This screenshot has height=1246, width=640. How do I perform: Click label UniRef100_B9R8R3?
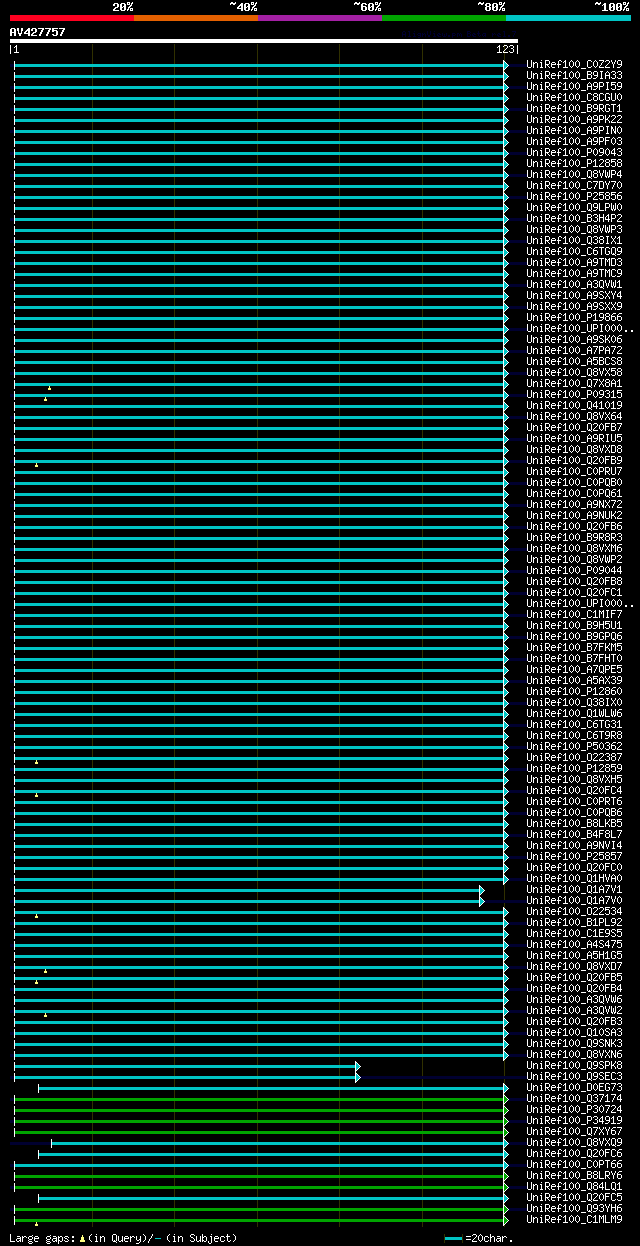[574, 537]
